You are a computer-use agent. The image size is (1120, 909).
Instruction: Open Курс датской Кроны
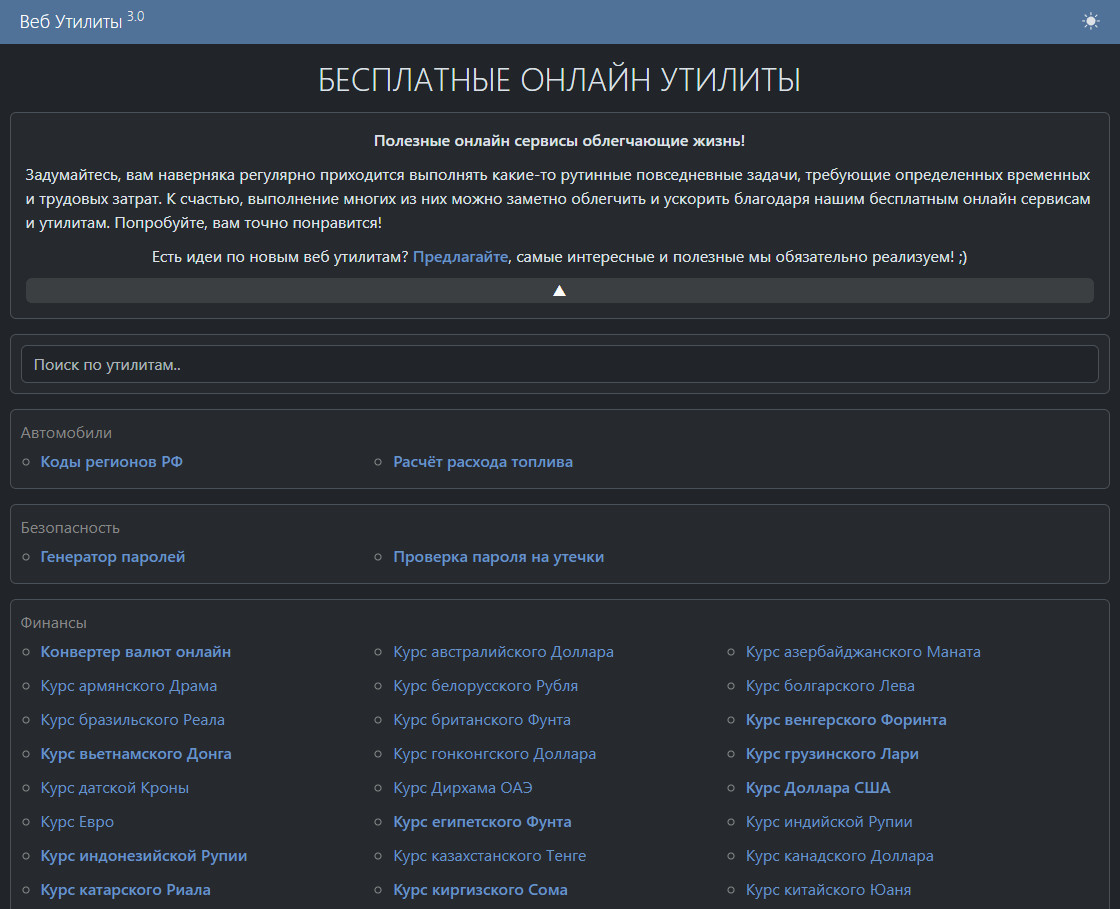pos(114,788)
